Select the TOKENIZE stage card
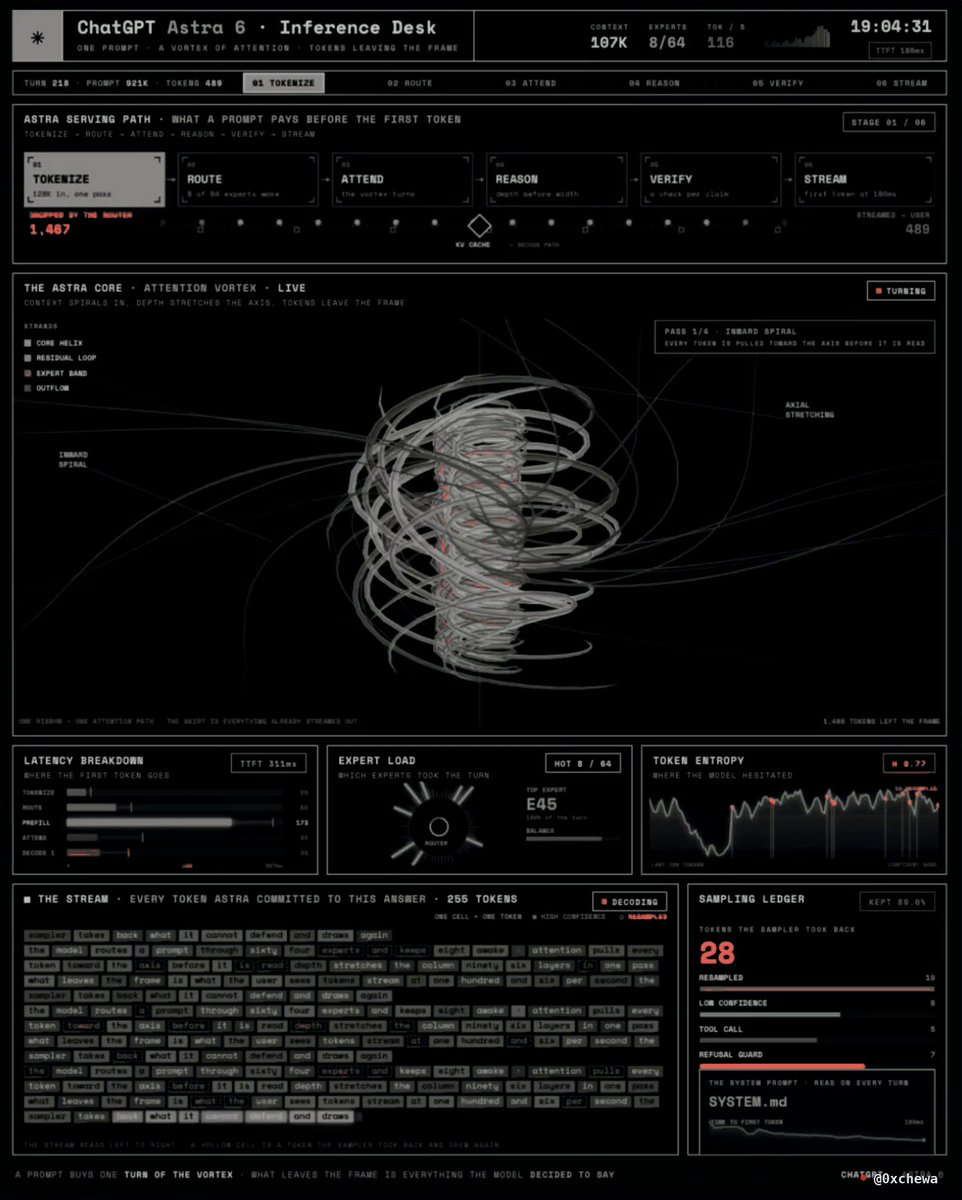 (94, 179)
